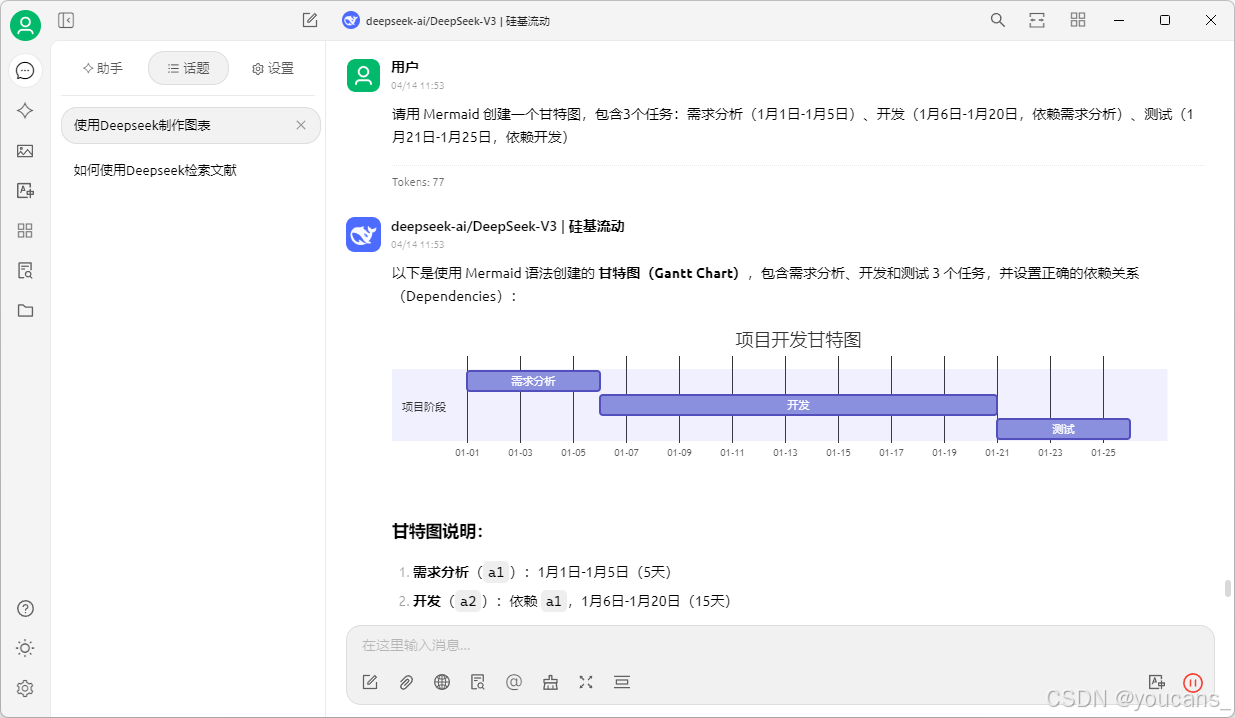Minimize the application window
Viewport: 1235px width, 718px height.
tap(1119, 20)
